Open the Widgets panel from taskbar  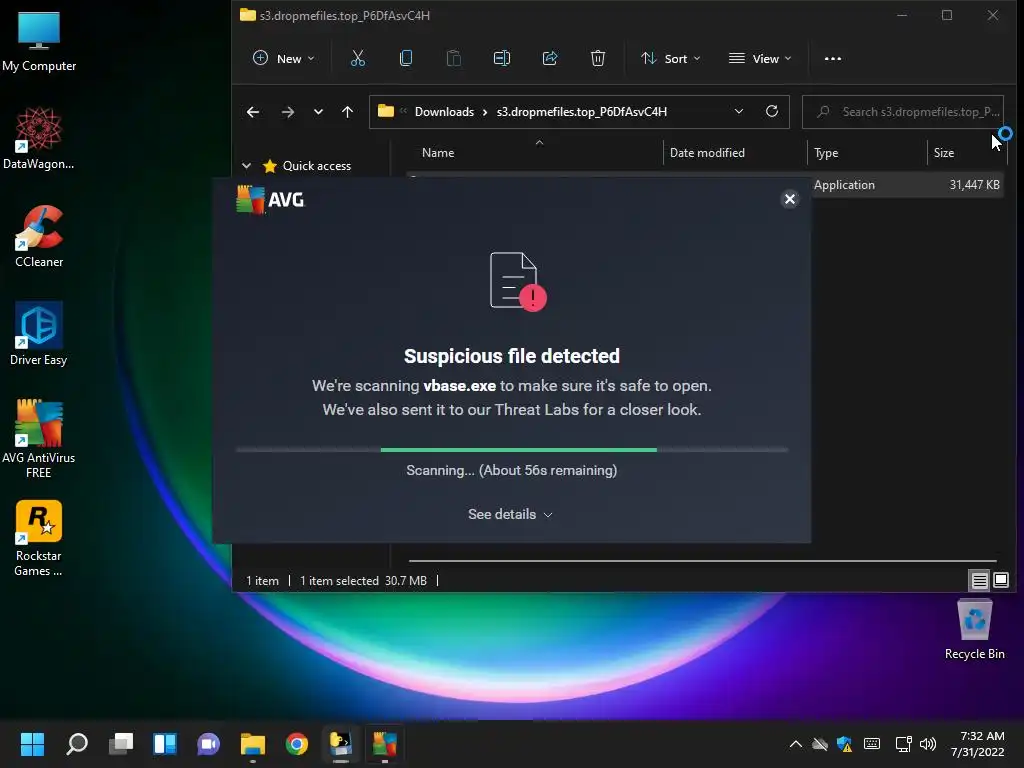click(x=165, y=744)
